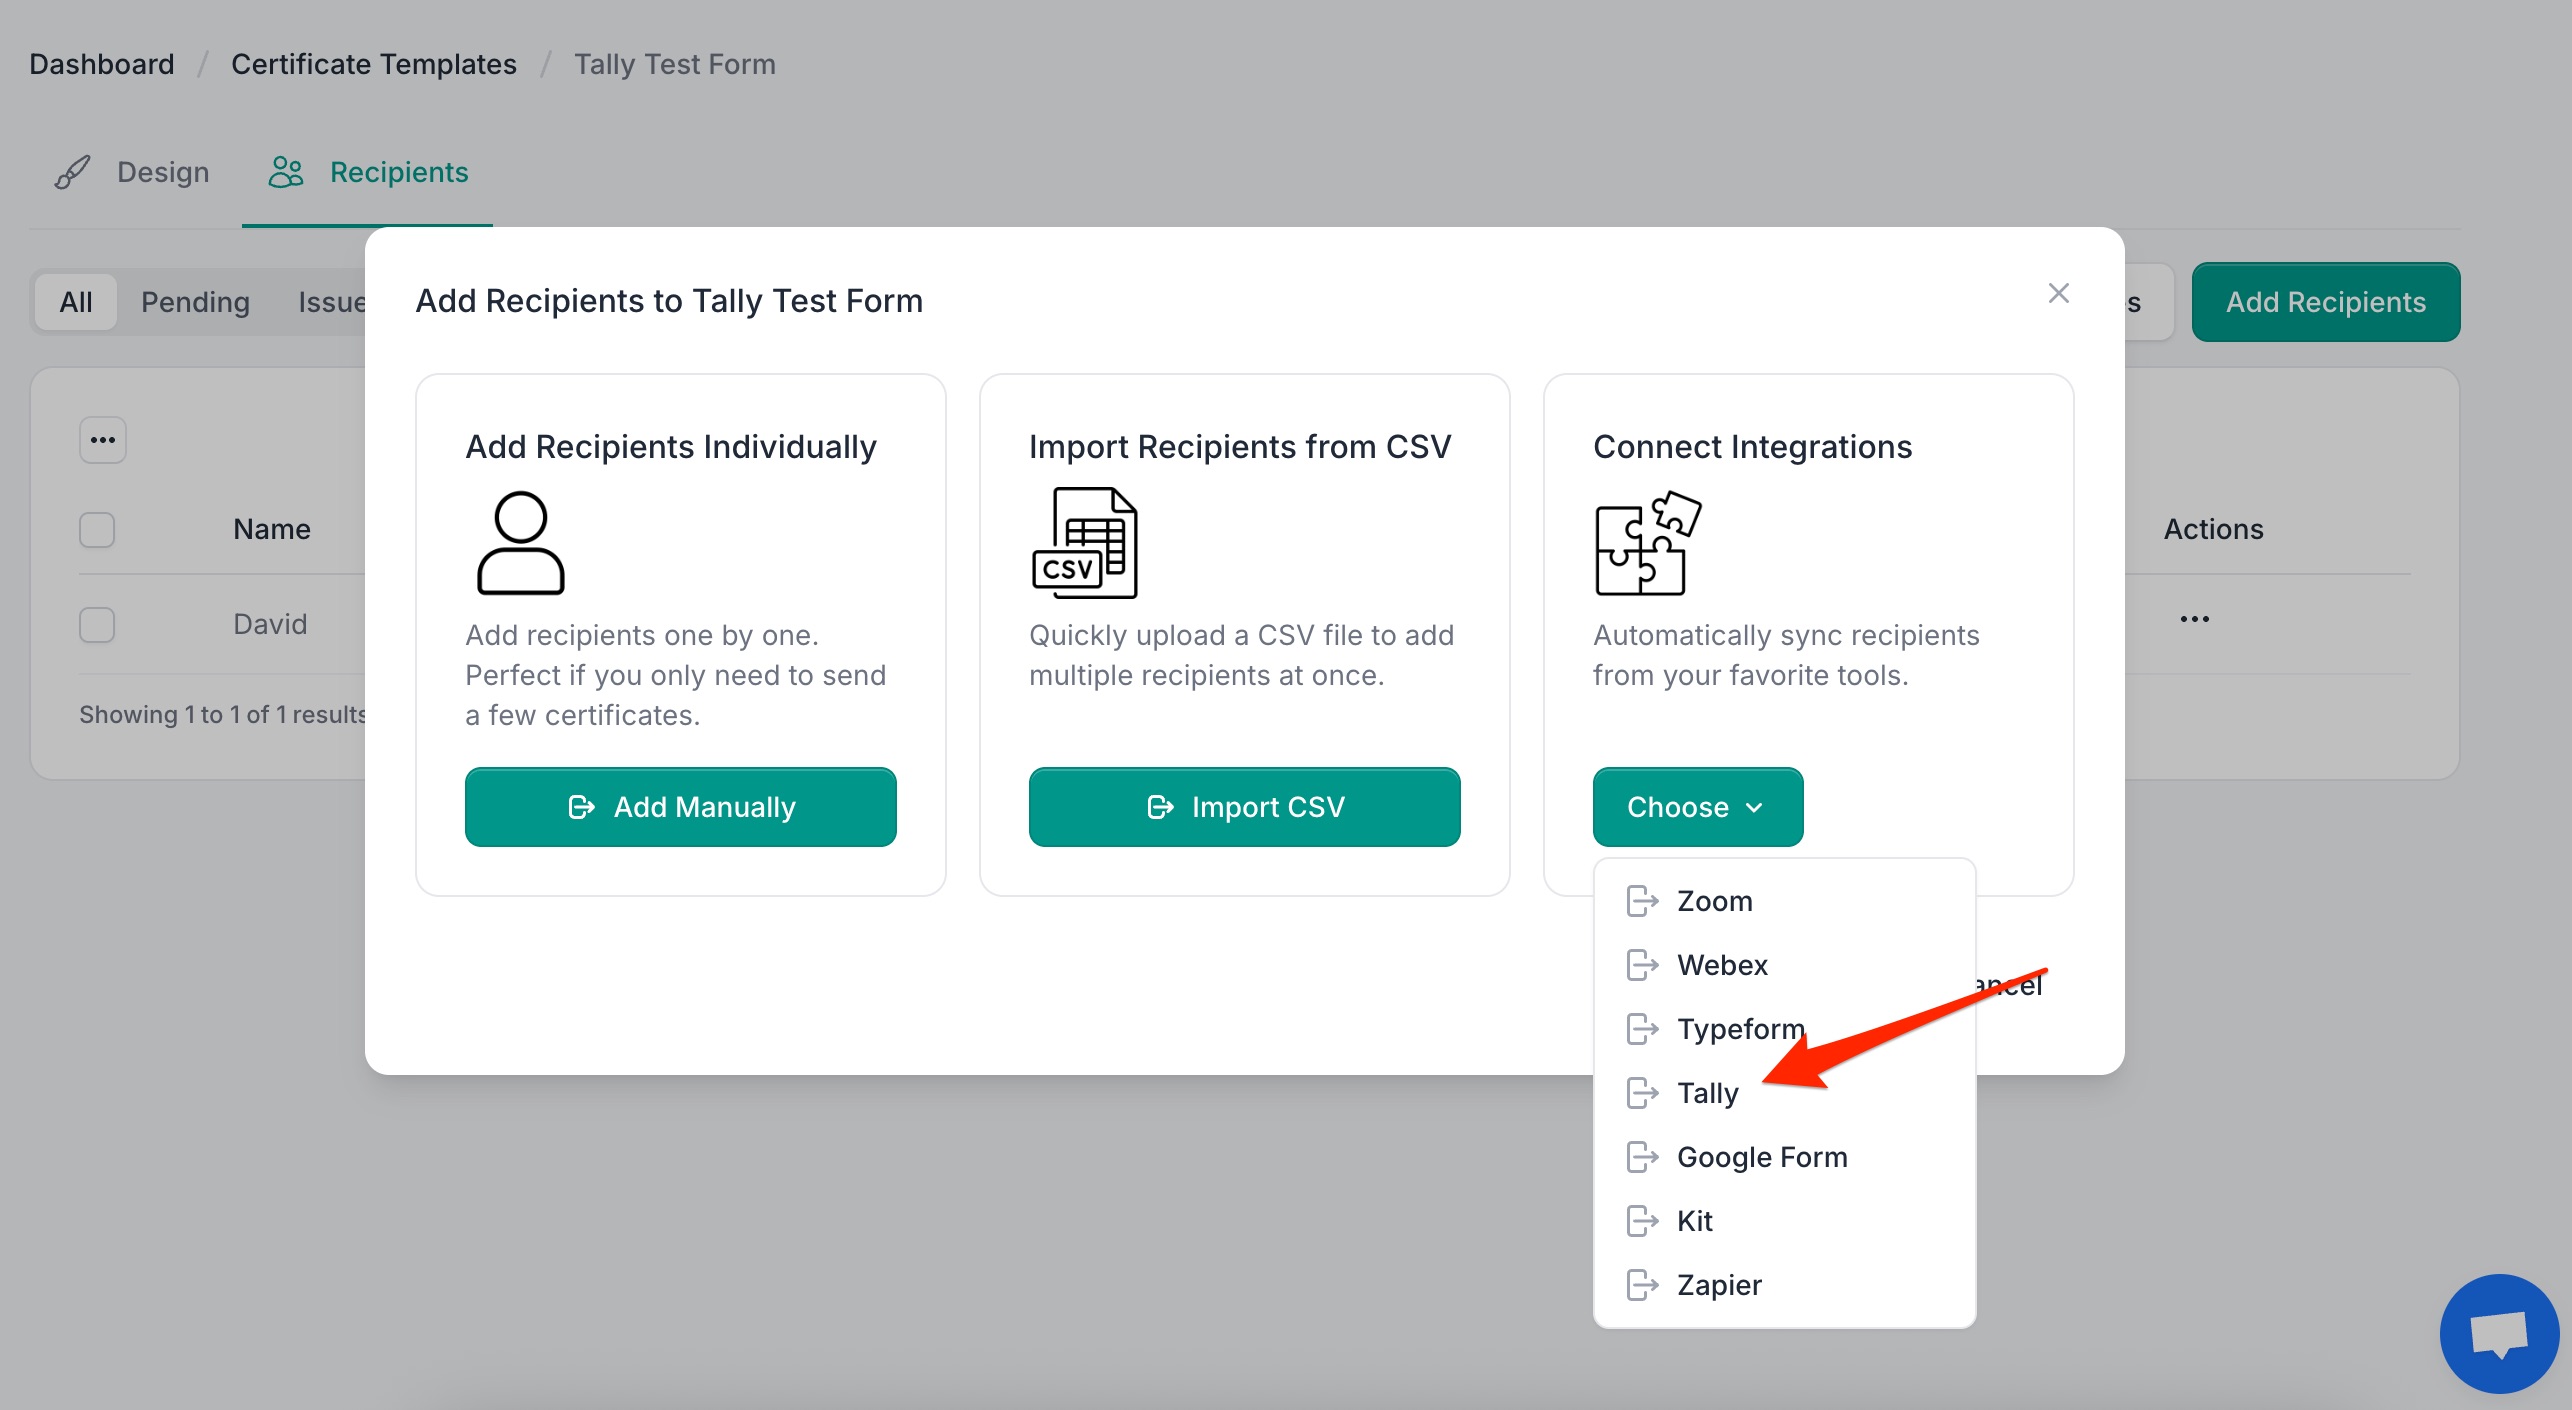Pick Zapier in the integrations dropdown
The width and height of the screenshot is (2572, 1410).
[1718, 1285]
